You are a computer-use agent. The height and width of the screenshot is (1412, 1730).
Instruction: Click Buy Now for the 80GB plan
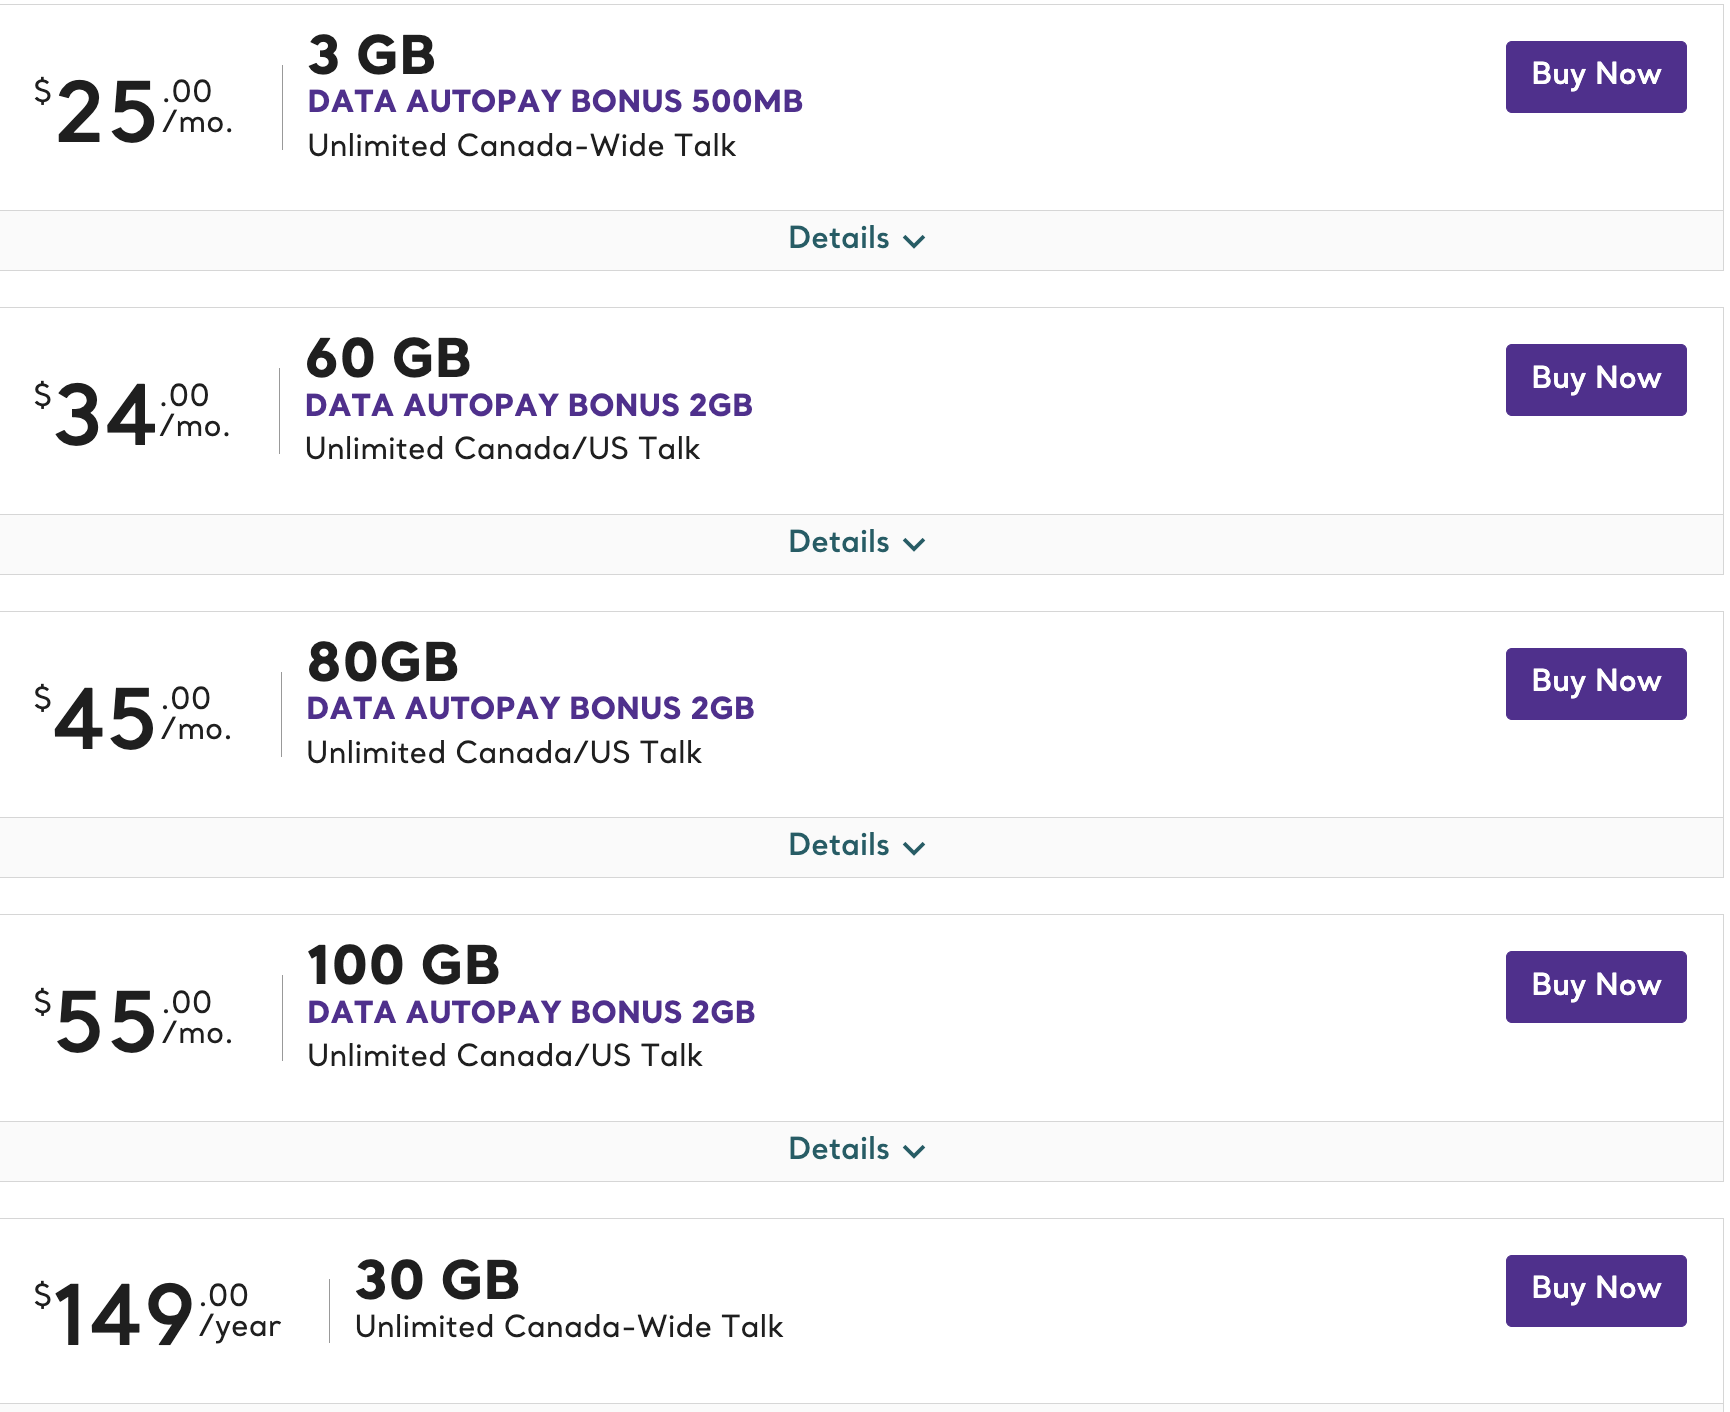1595,683
